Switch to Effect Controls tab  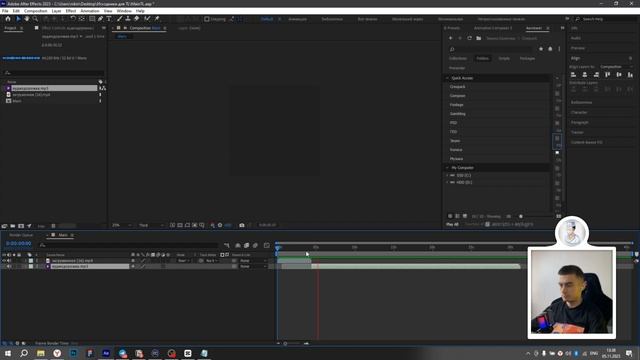pos(68,28)
